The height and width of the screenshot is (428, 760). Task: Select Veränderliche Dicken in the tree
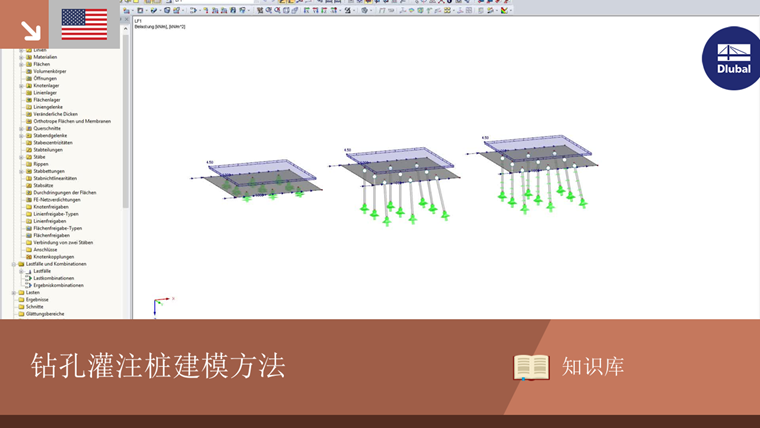(x=55, y=114)
